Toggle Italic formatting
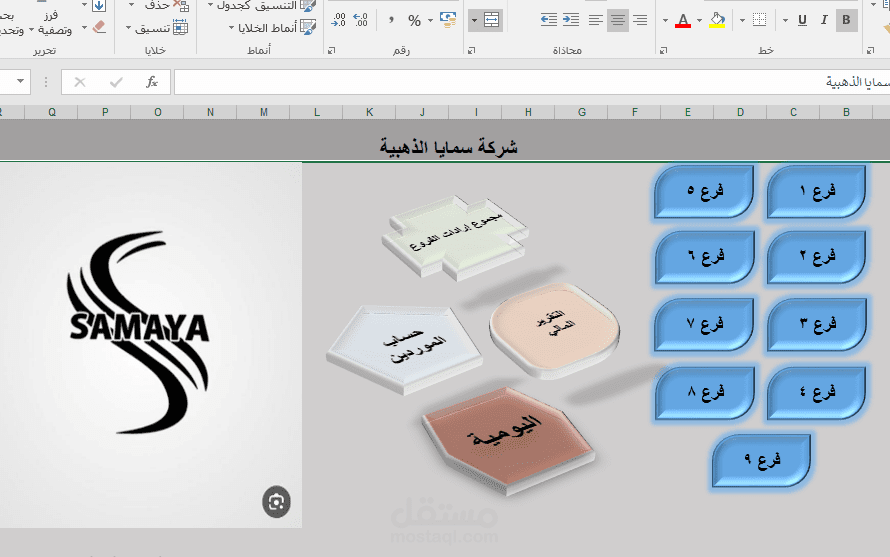 (x=824, y=20)
